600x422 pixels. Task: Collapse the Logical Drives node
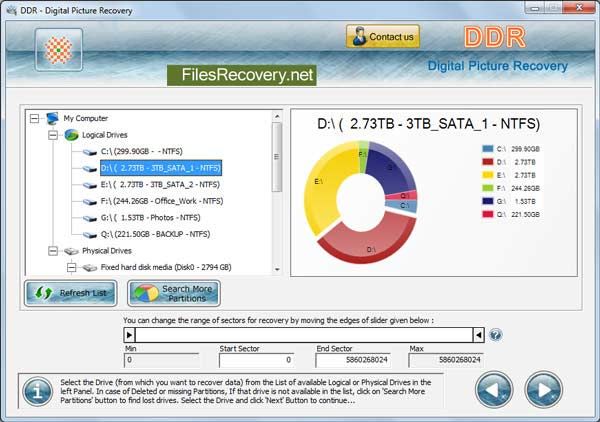pyautogui.click(x=53, y=135)
